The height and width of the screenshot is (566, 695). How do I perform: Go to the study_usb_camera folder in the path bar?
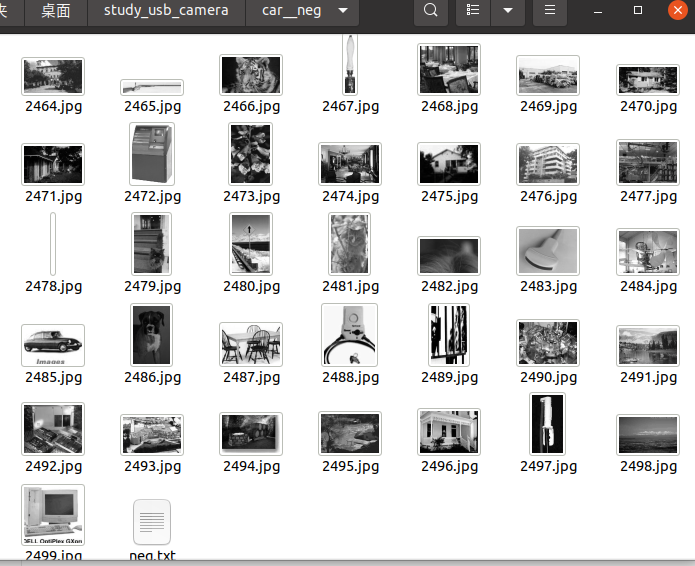[166, 11]
